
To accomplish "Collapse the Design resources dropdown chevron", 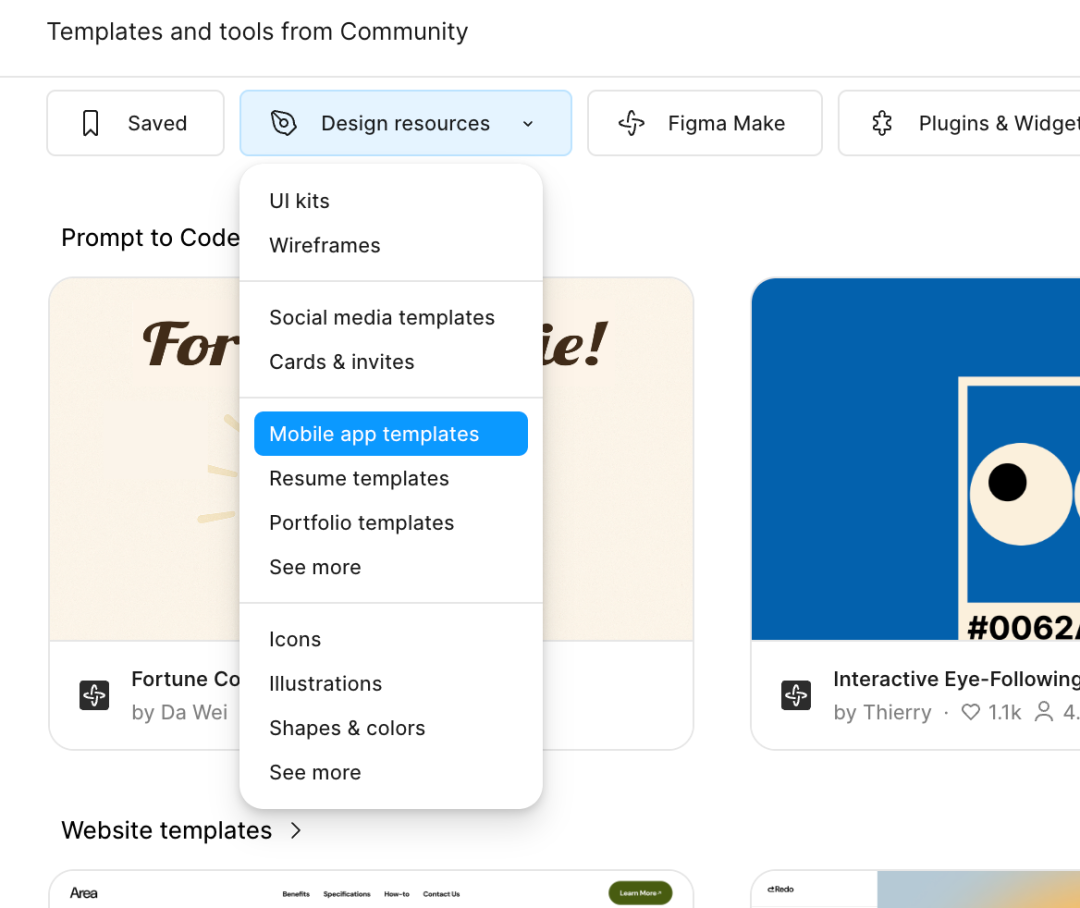I will (x=528, y=124).
